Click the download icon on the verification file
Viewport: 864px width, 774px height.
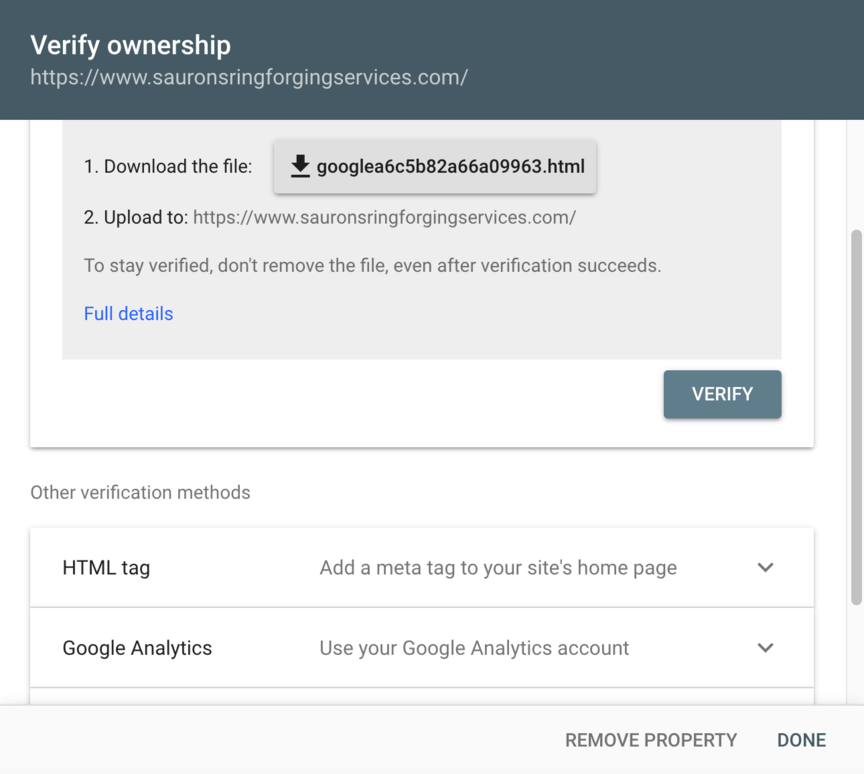coord(300,166)
